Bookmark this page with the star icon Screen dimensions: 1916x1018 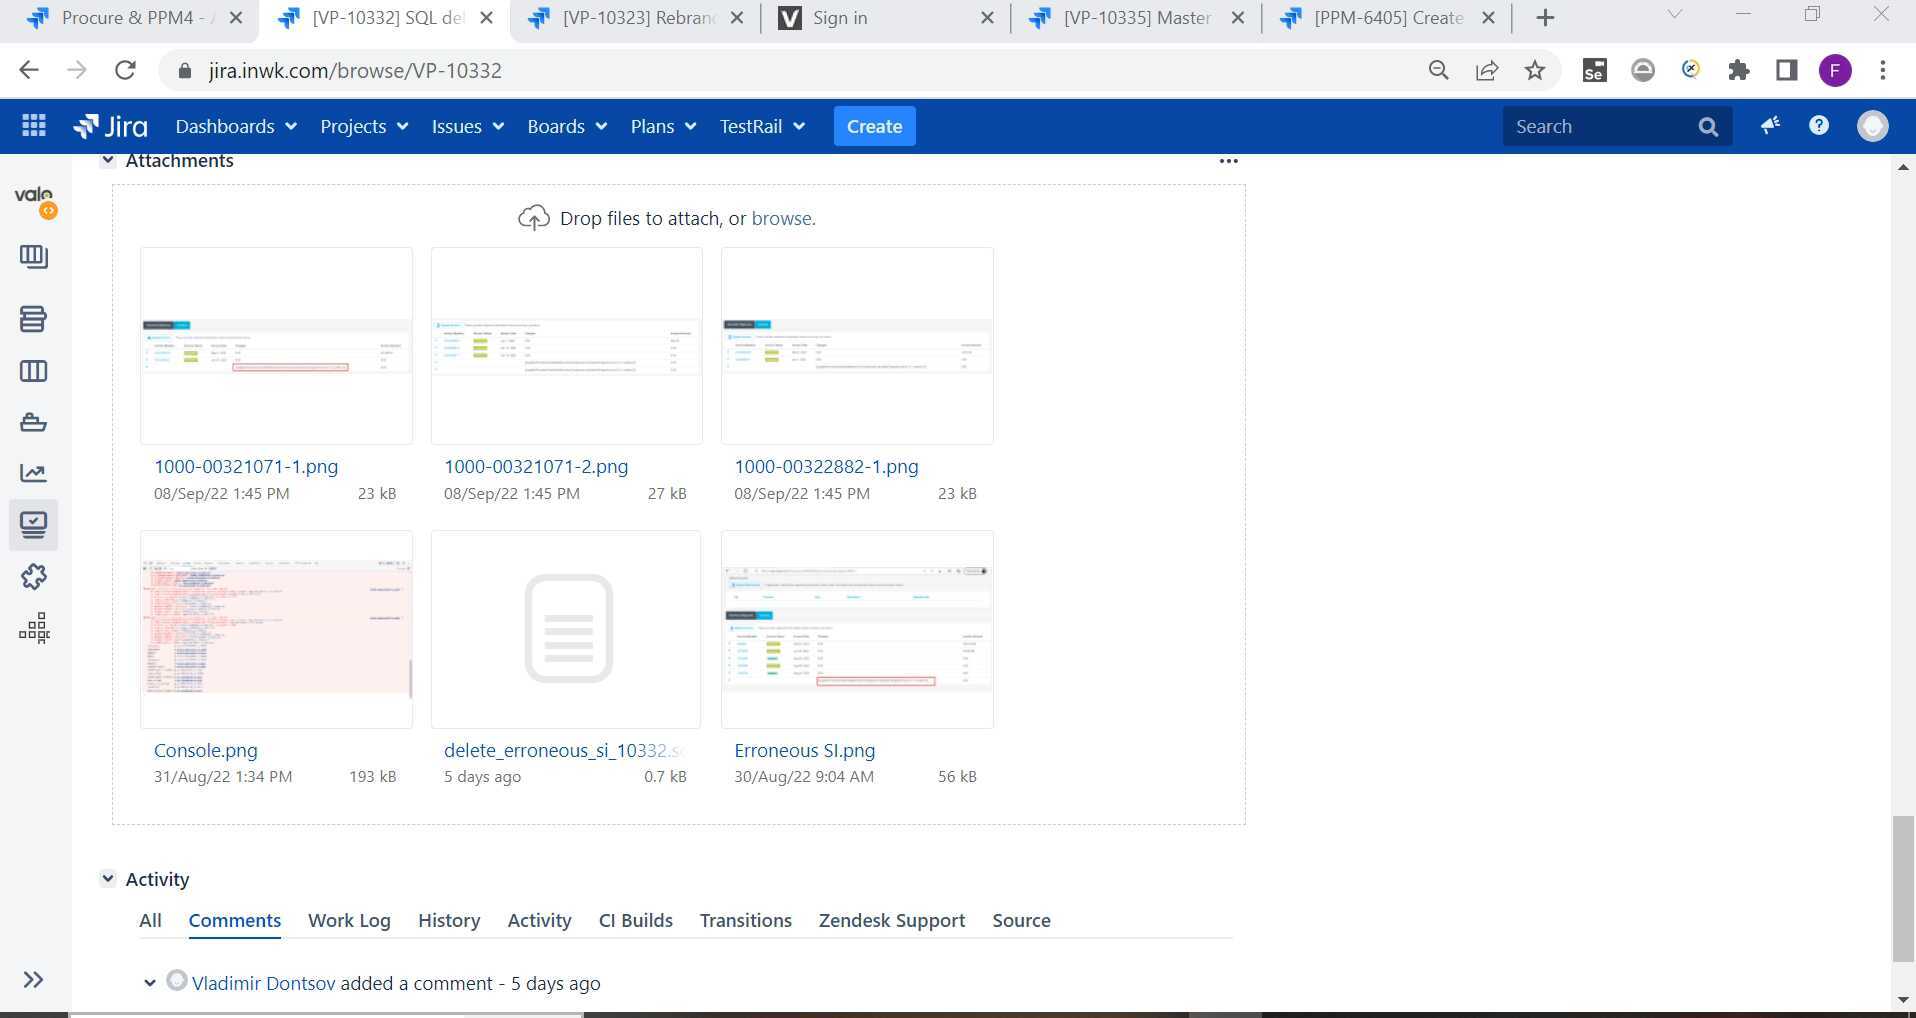pyautogui.click(x=1534, y=70)
